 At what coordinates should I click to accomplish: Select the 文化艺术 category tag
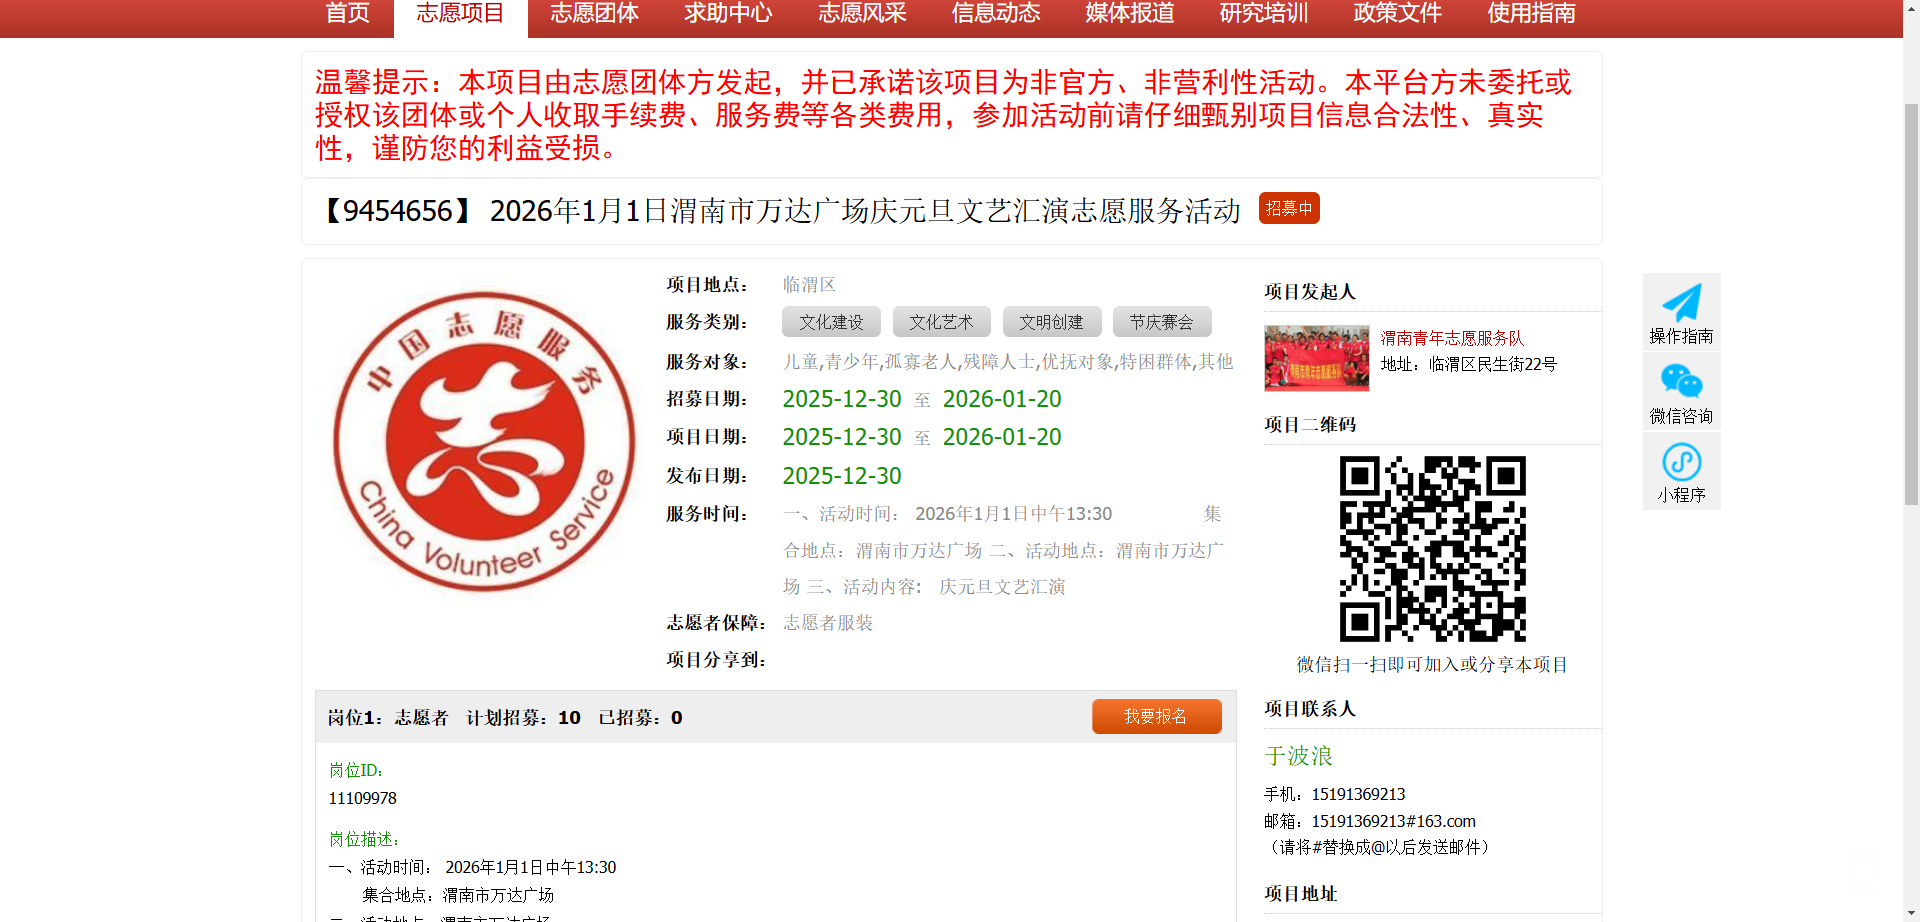tap(941, 322)
